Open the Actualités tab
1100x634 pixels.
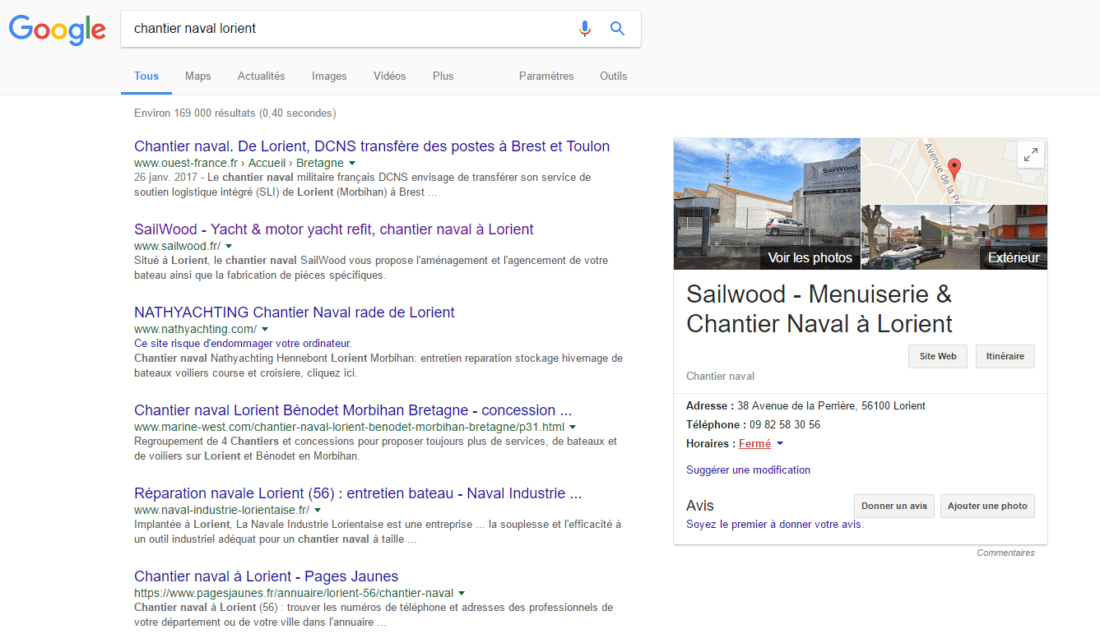coord(261,76)
